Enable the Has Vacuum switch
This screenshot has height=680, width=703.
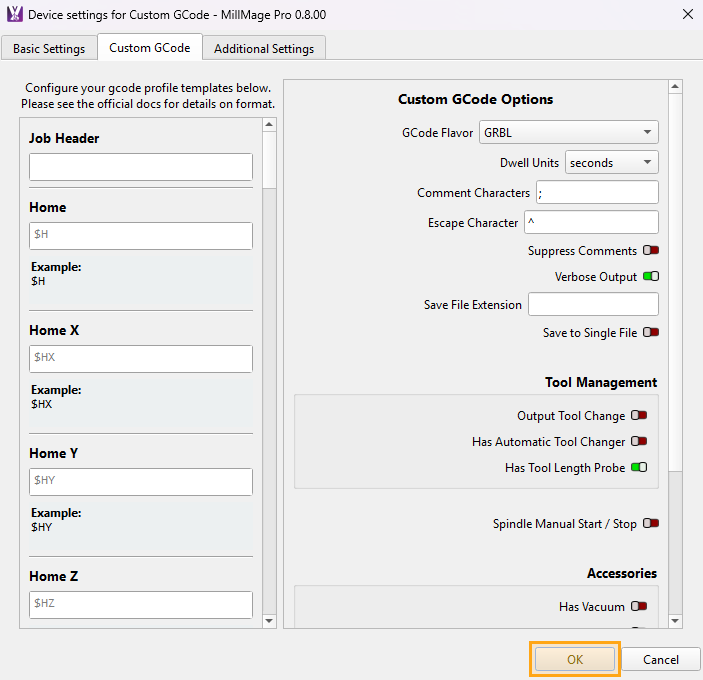[x=639, y=607]
